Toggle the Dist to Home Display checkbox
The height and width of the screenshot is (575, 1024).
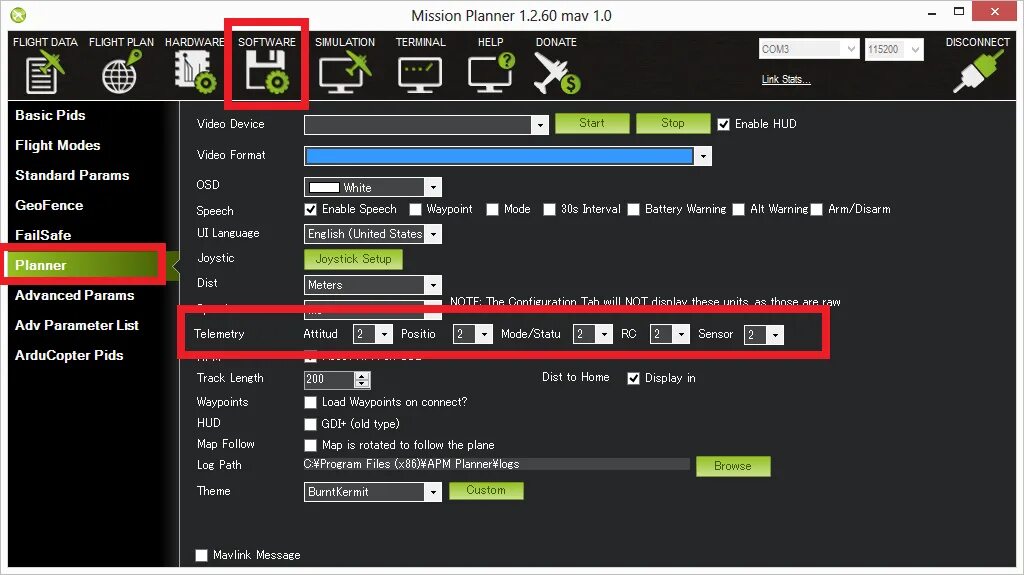[x=633, y=378]
